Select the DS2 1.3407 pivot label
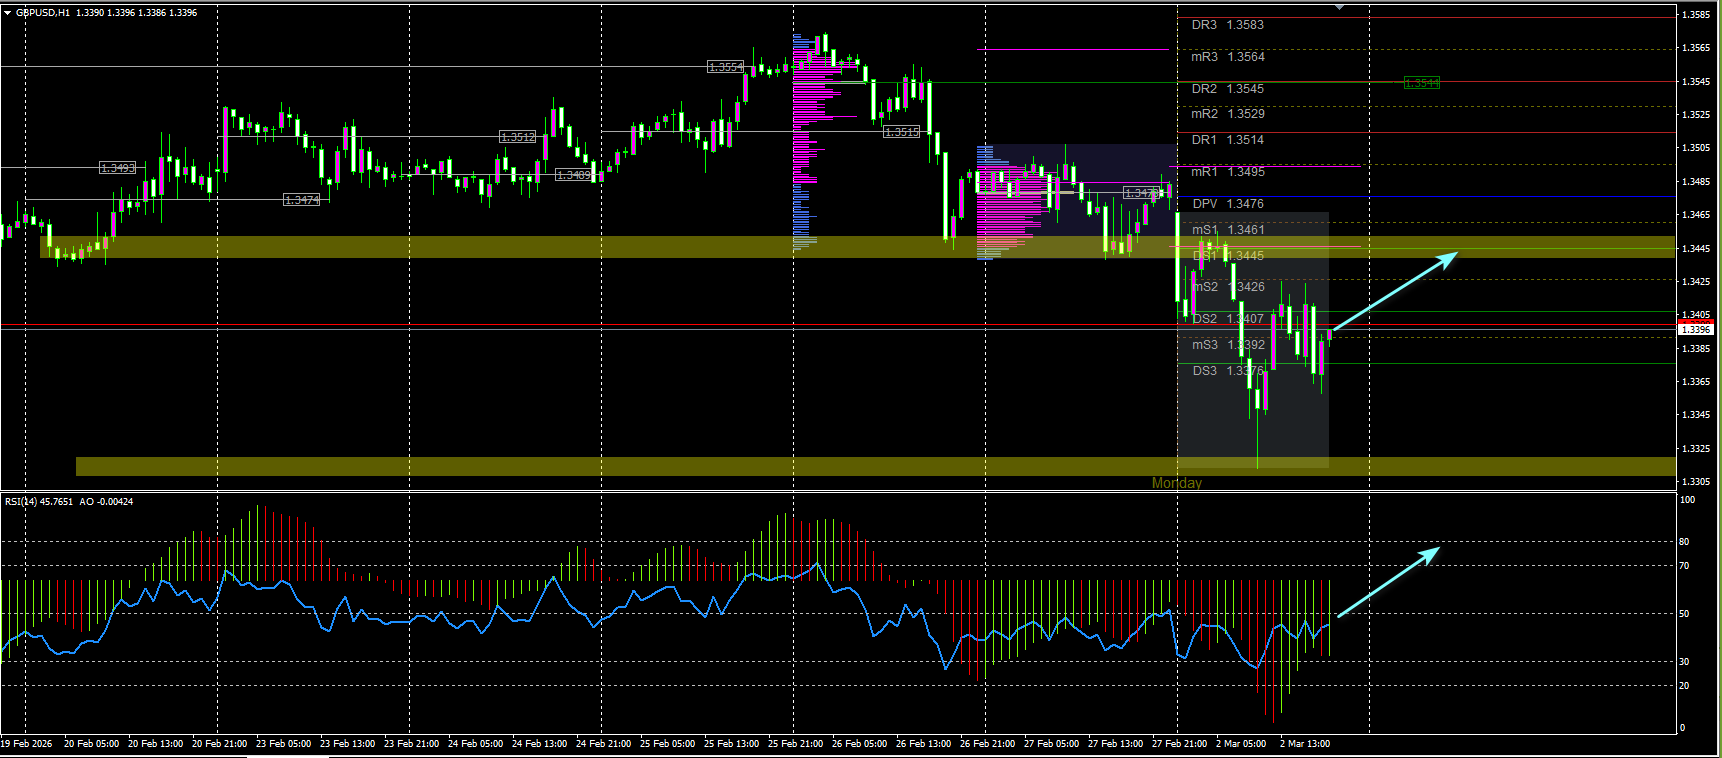 (1228, 319)
